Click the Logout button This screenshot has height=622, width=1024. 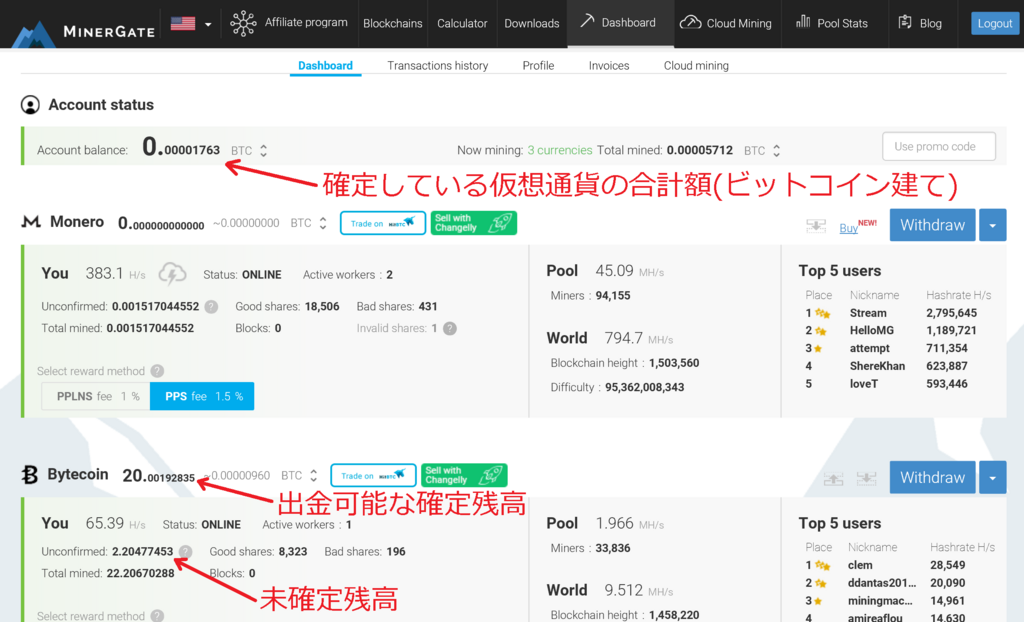pos(995,24)
